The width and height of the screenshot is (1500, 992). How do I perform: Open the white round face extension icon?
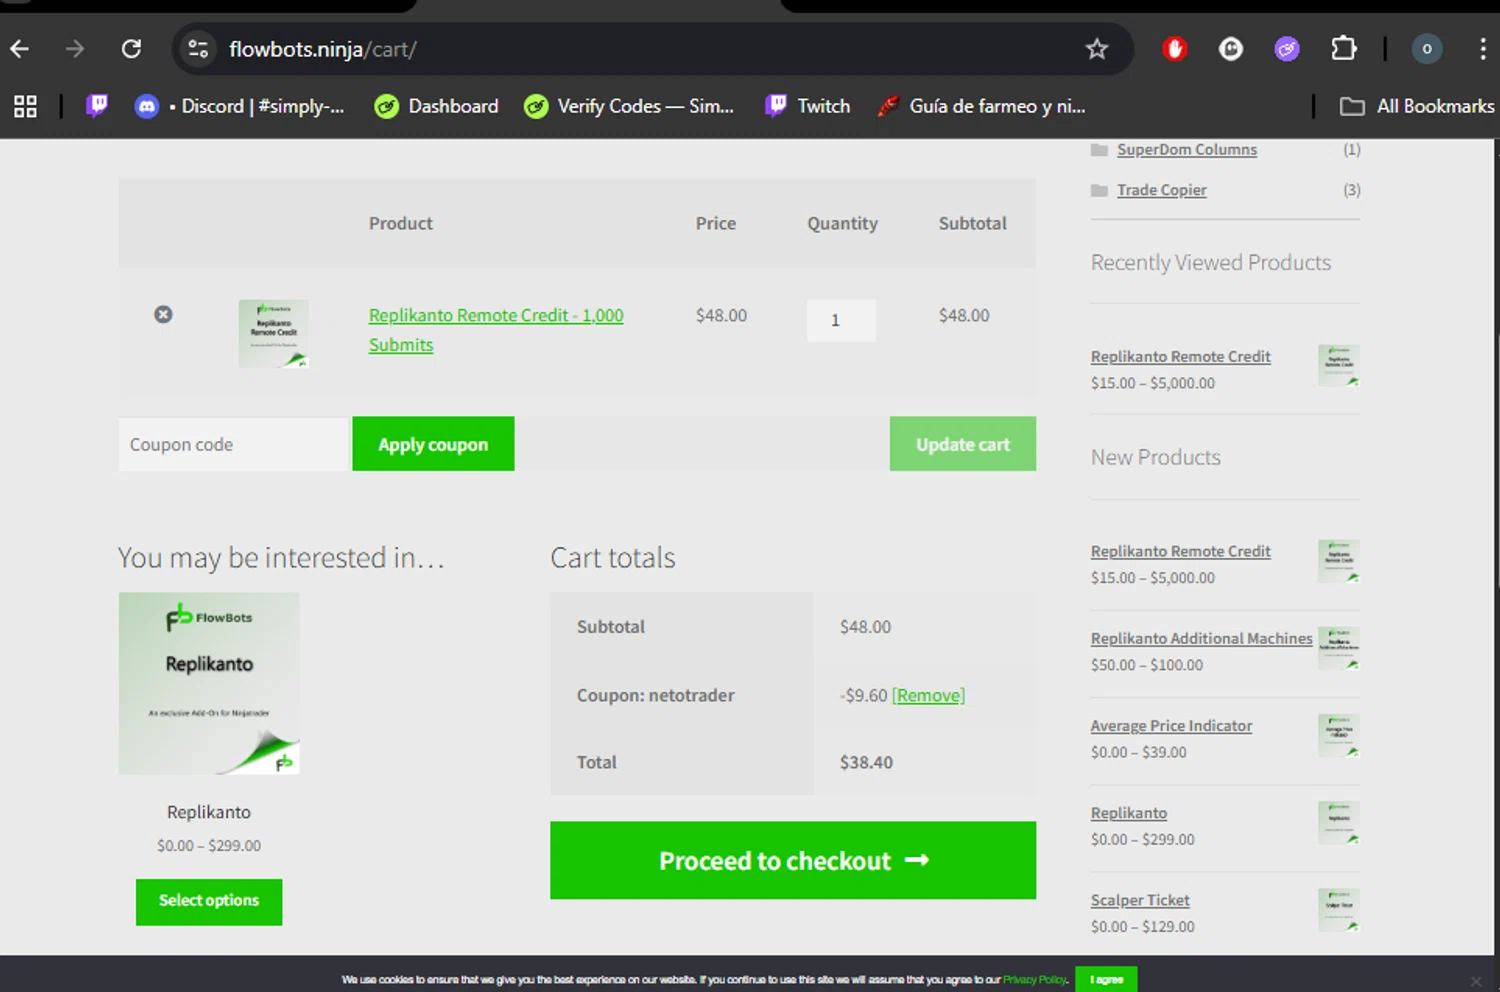[x=1231, y=49]
